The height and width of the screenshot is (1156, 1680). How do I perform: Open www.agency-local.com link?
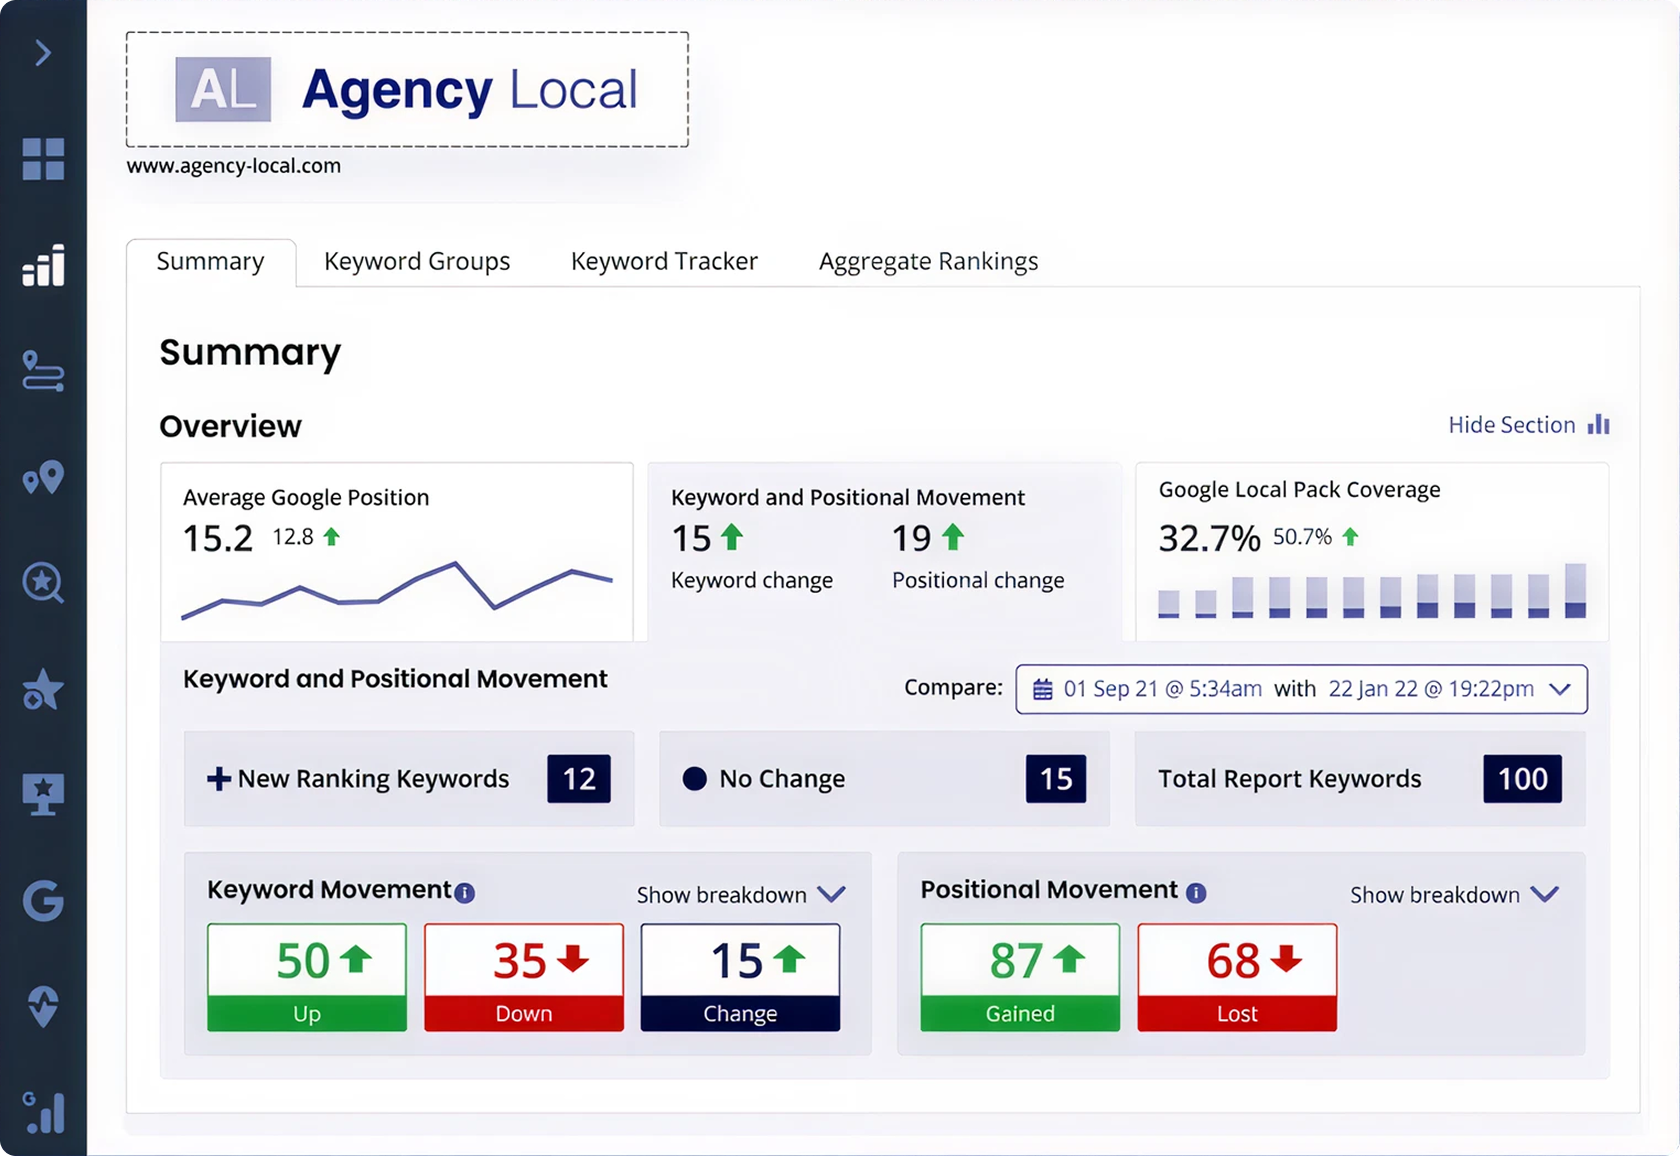point(233,166)
